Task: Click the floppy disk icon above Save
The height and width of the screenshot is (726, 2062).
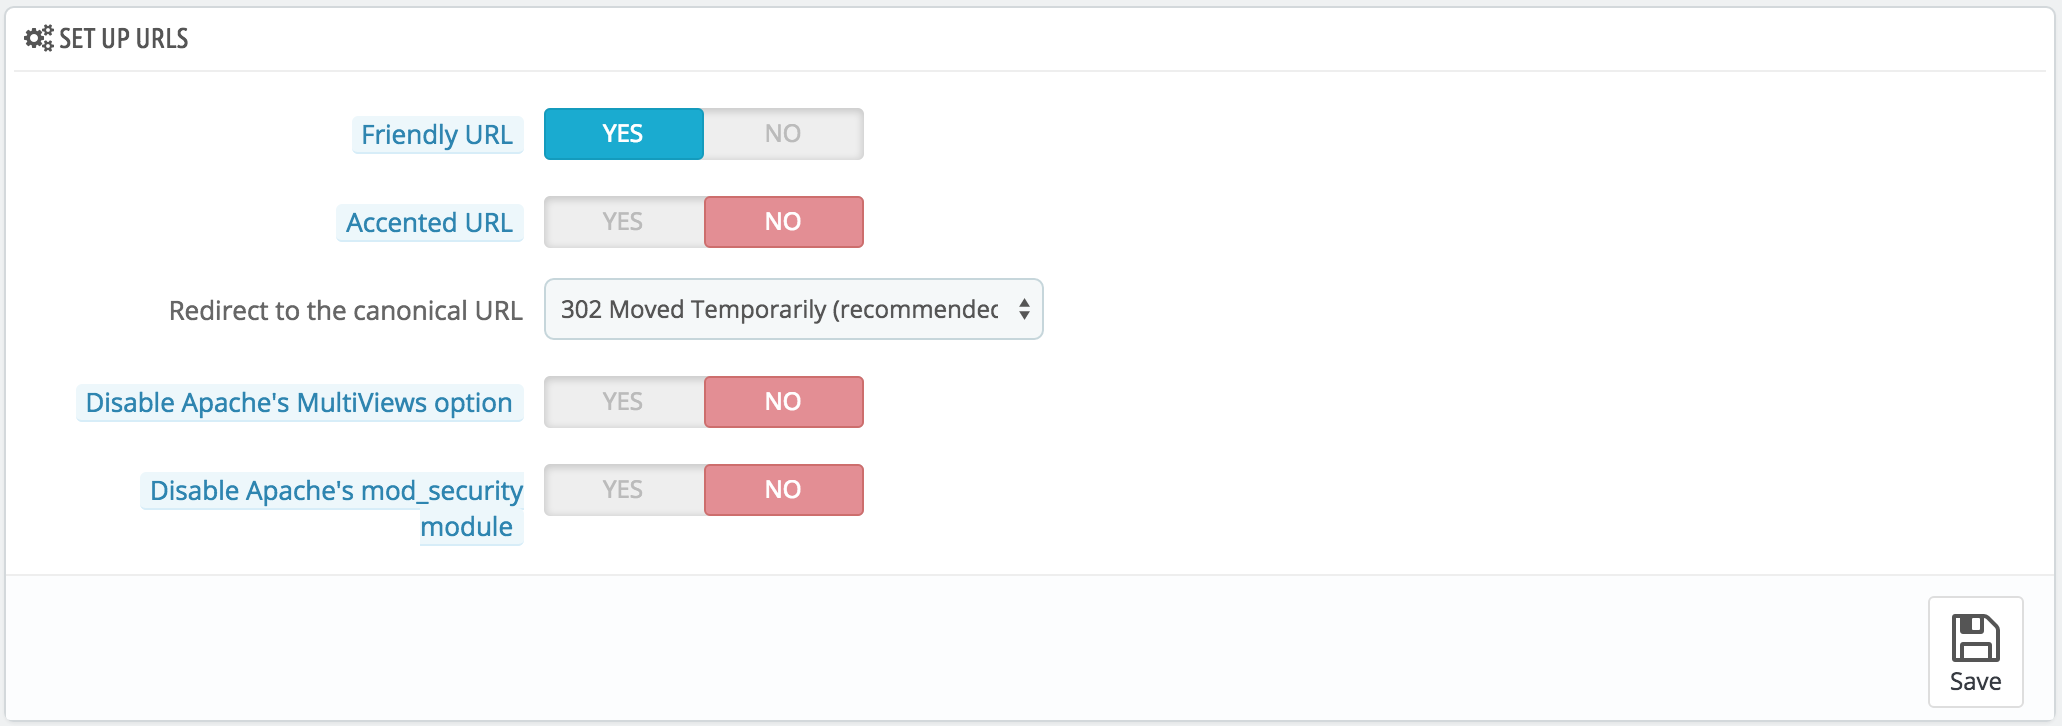Action: coord(1975,638)
